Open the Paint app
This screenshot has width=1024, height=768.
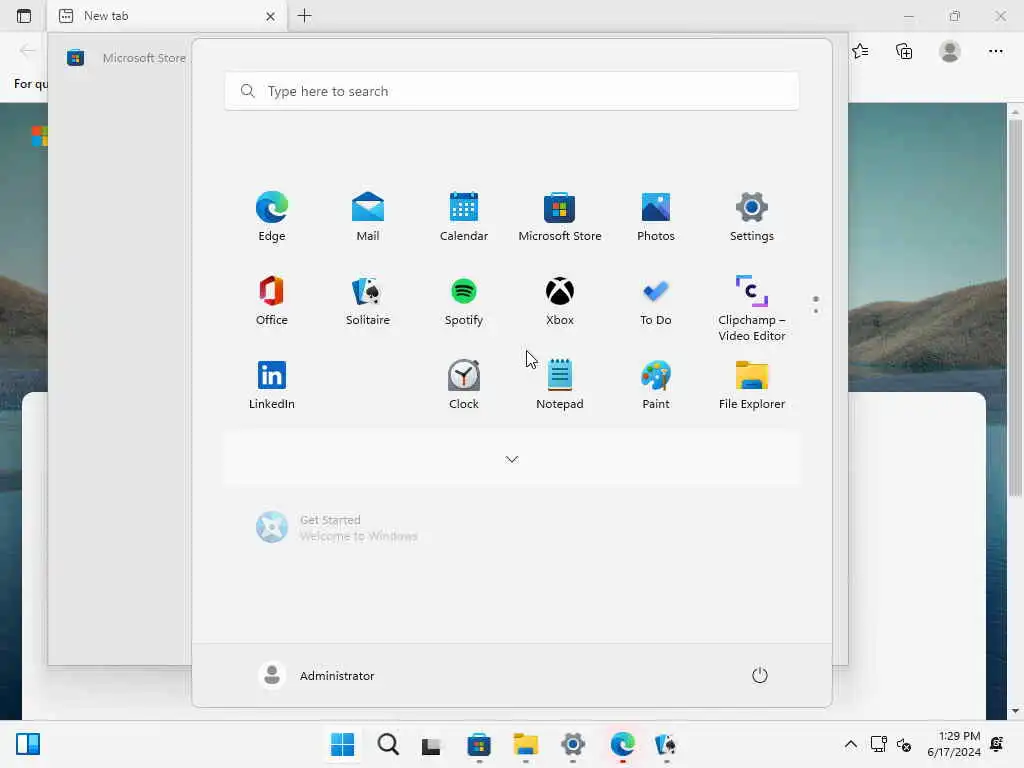[656, 384]
